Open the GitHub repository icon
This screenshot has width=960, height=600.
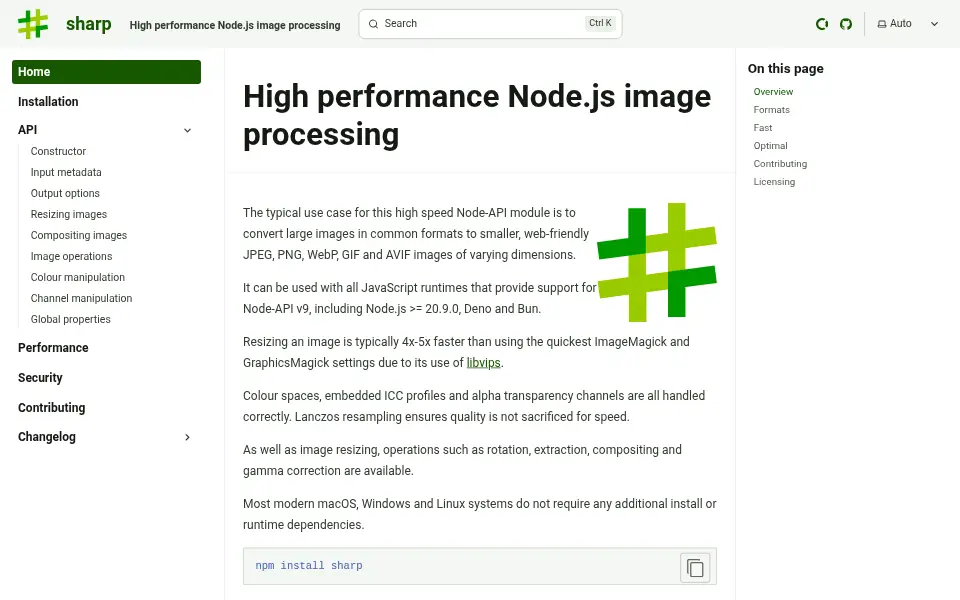click(x=846, y=24)
